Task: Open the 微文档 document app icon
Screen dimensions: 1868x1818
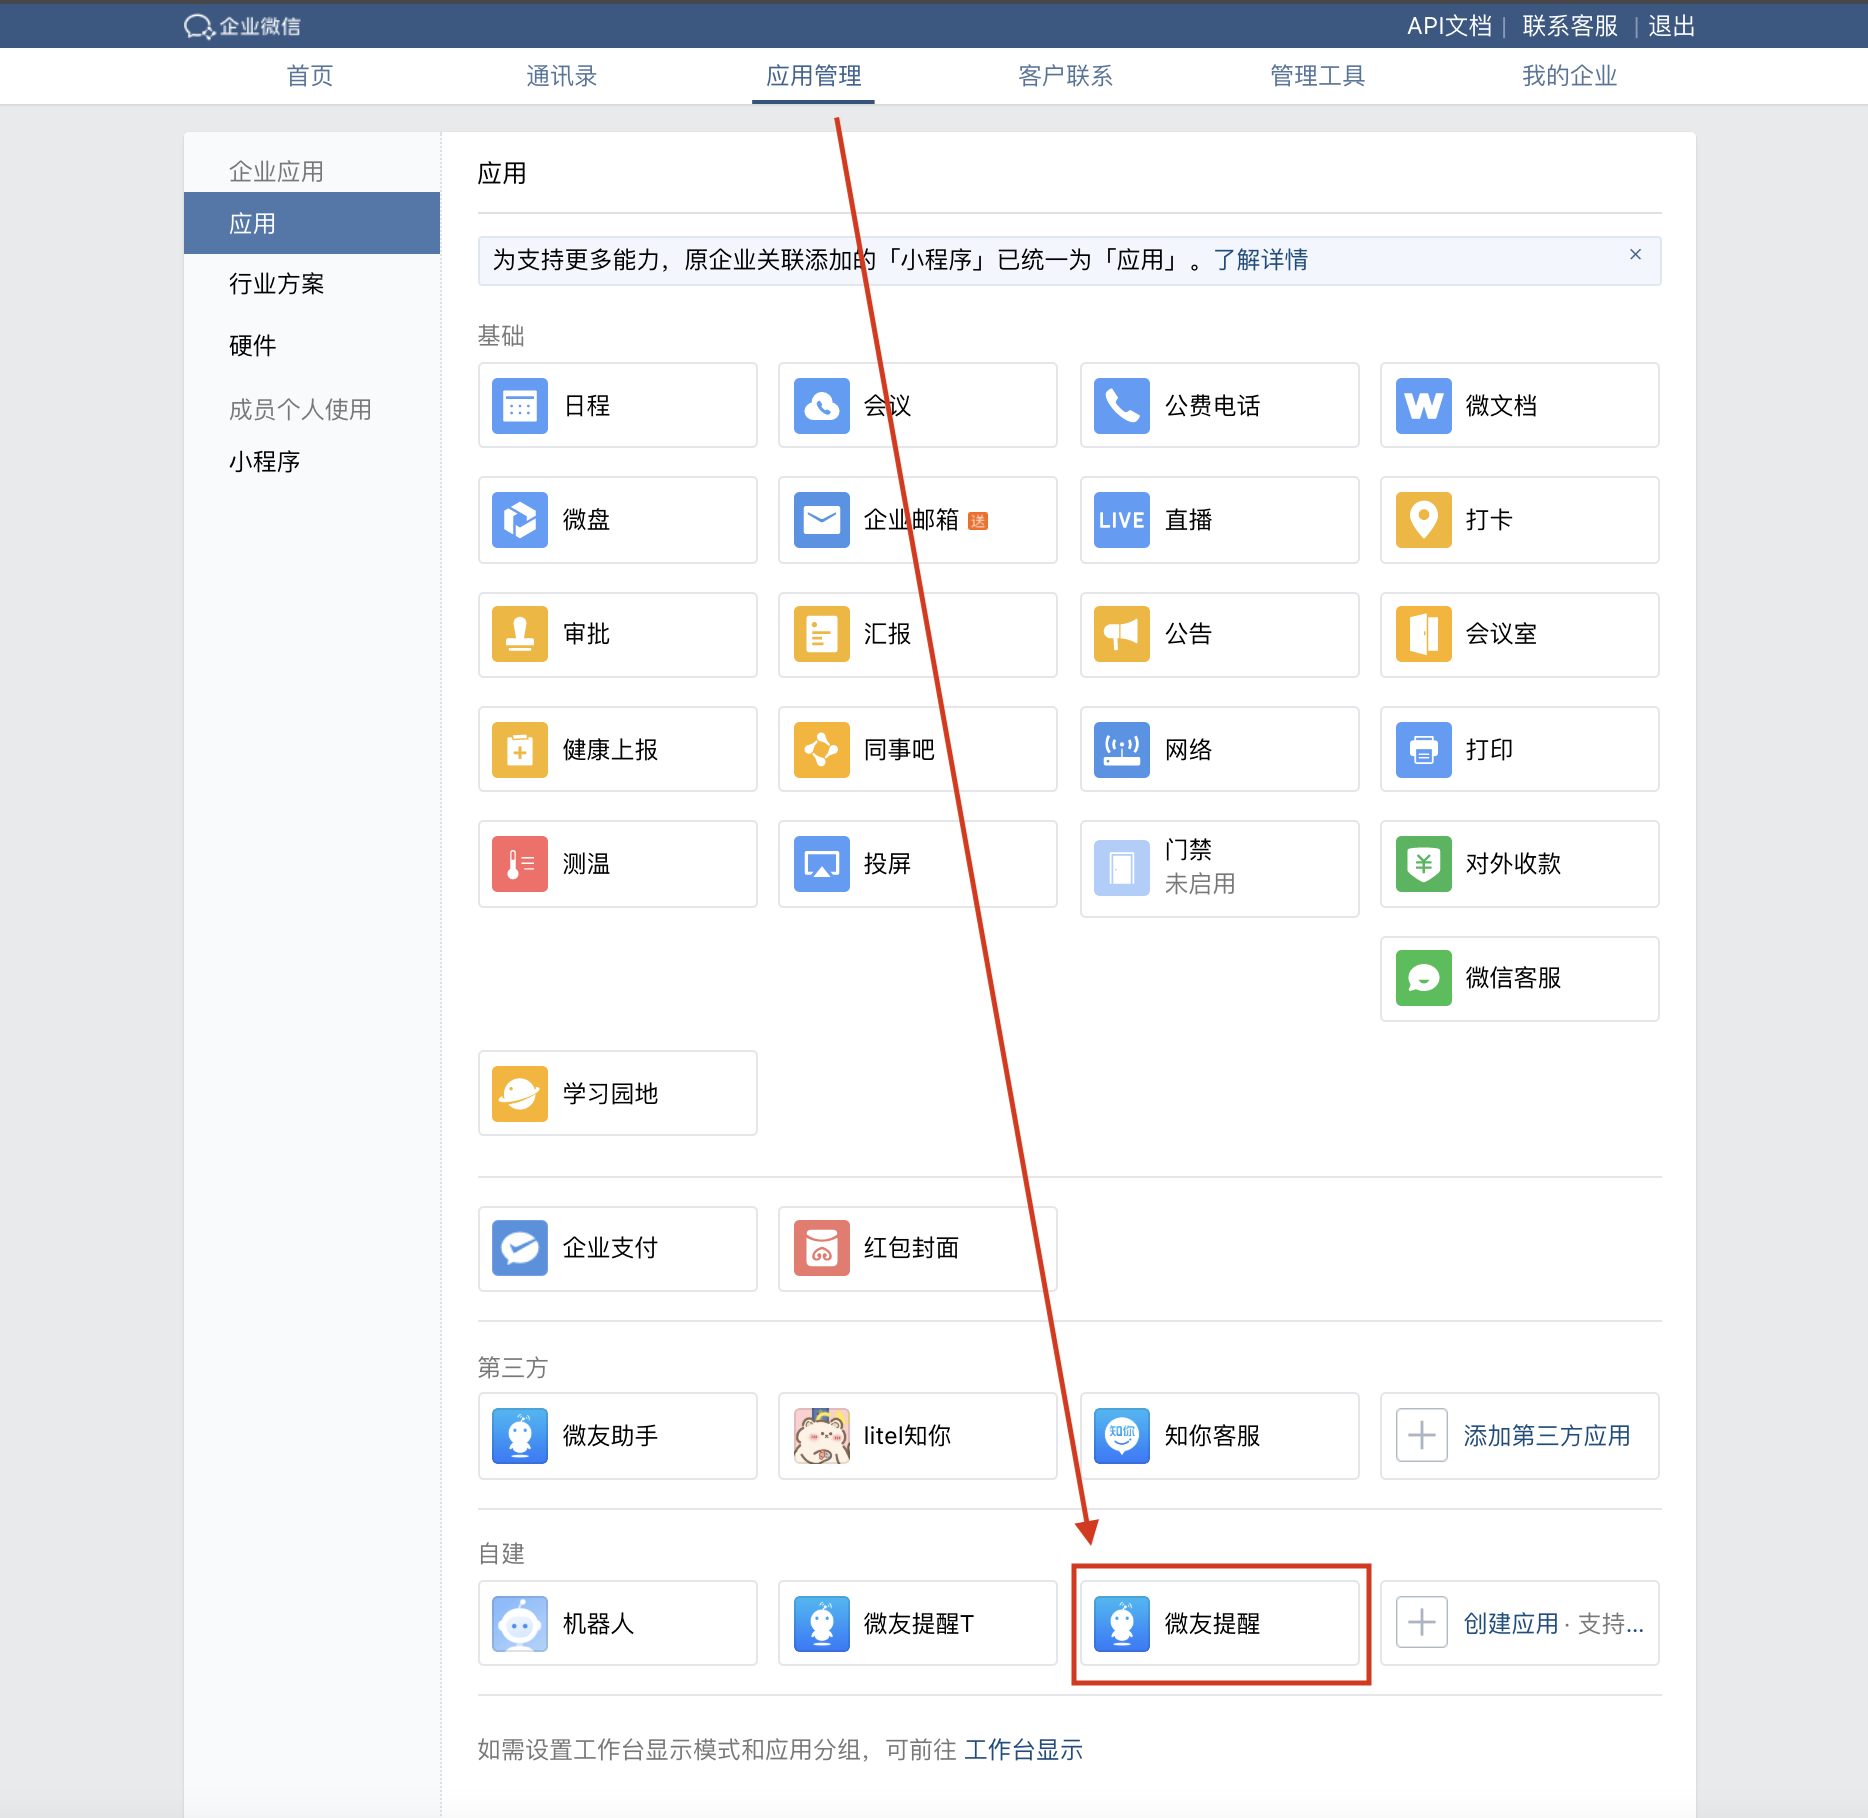Action: tap(1424, 406)
